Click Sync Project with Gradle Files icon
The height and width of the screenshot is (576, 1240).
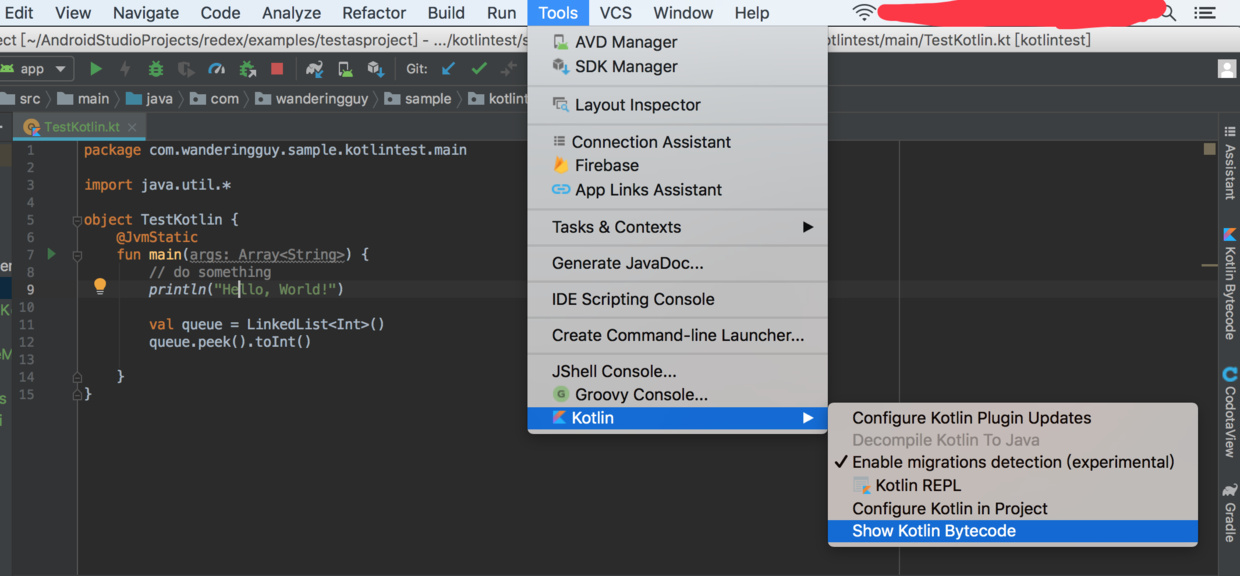[315, 69]
